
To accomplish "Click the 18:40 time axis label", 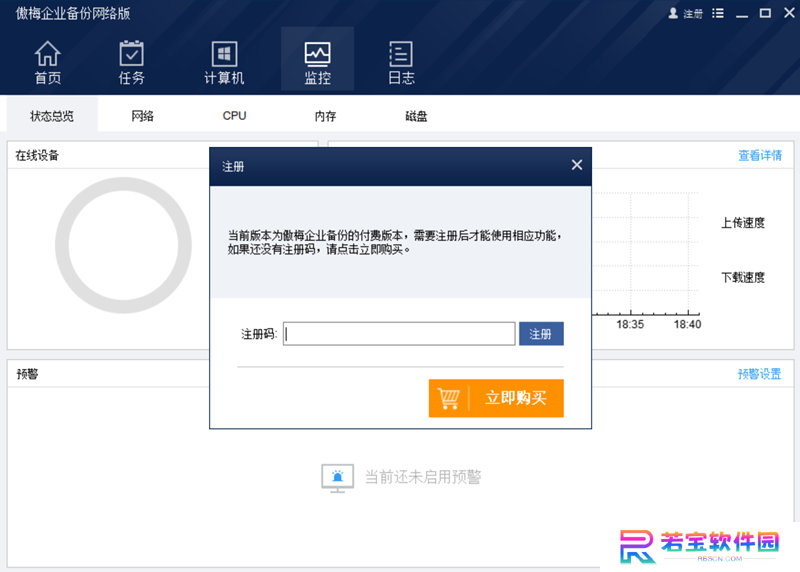I will (687, 325).
